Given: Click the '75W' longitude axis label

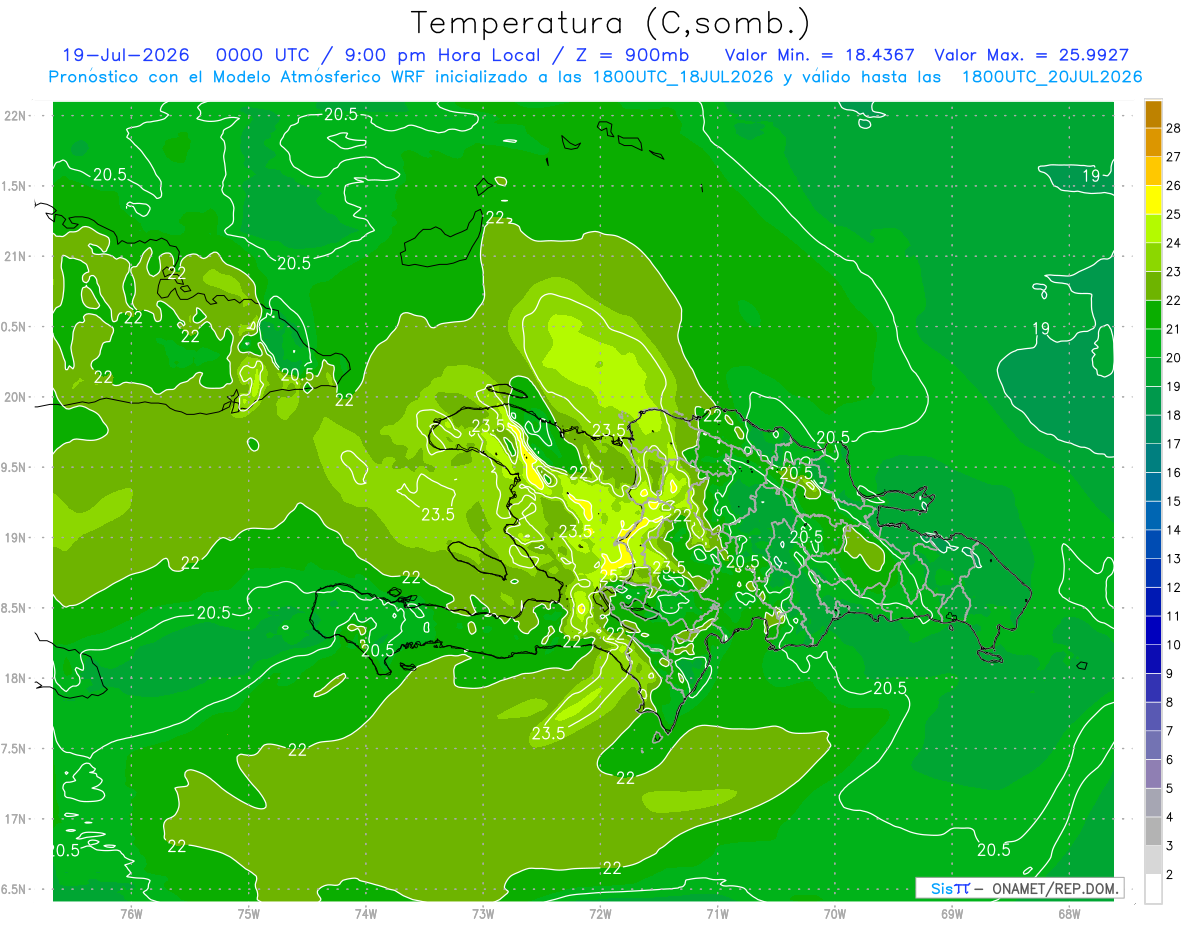Looking at the screenshot, I should (249, 913).
